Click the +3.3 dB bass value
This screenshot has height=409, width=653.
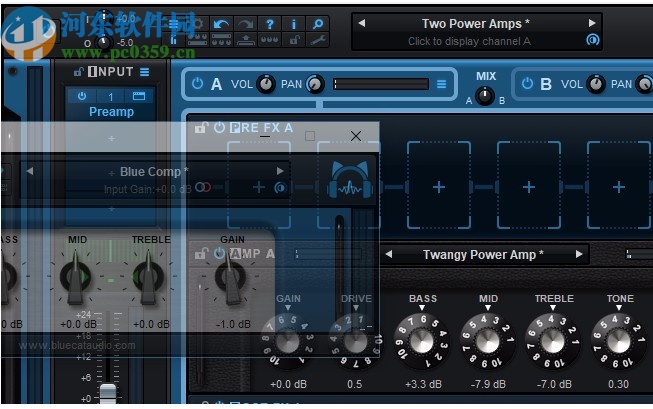point(423,384)
